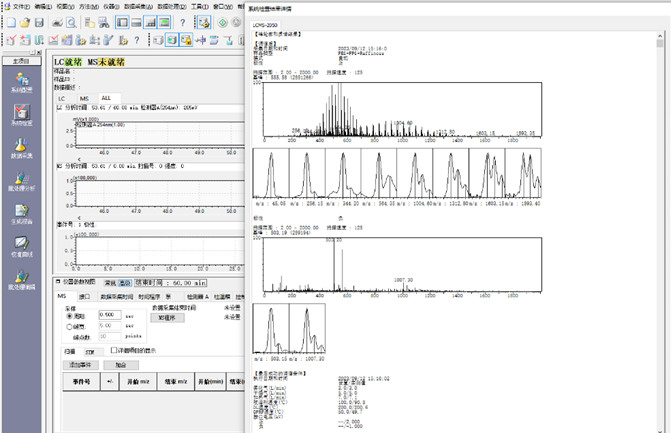Switch to the LC chromatogram tab

pos(62,98)
